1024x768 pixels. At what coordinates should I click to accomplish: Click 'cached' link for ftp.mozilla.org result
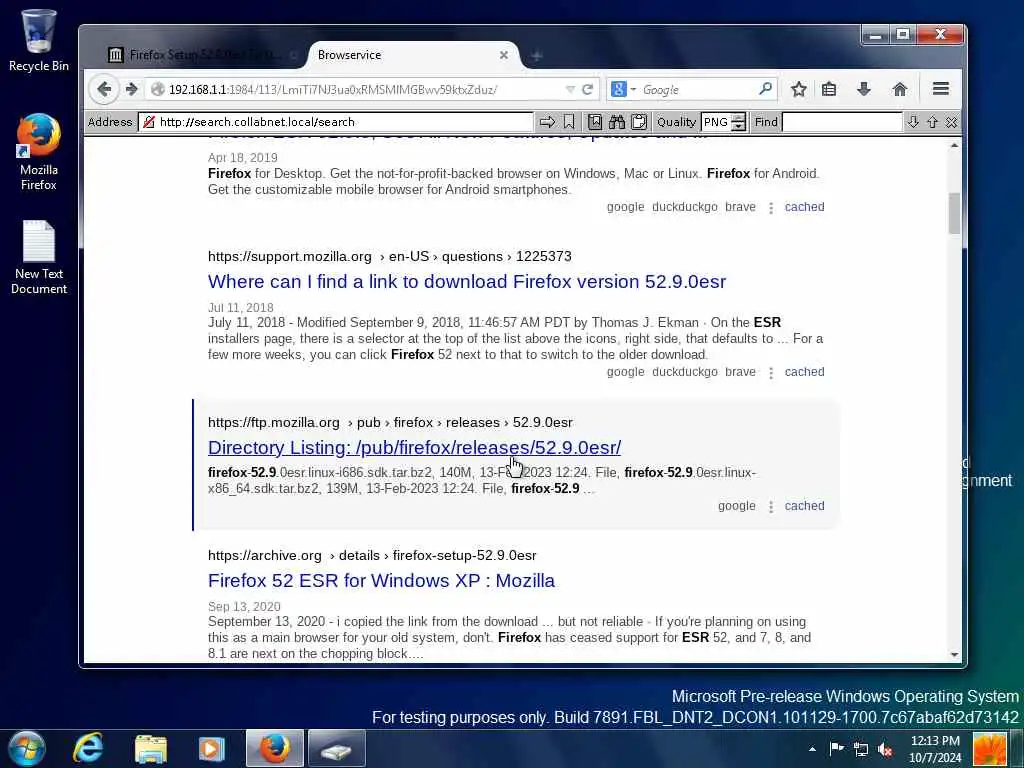804,505
